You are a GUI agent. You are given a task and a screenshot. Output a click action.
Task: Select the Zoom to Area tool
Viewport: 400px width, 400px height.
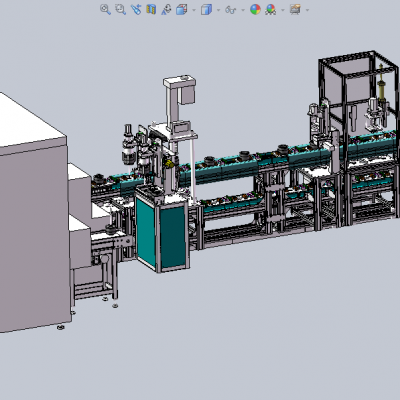pos(120,9)
